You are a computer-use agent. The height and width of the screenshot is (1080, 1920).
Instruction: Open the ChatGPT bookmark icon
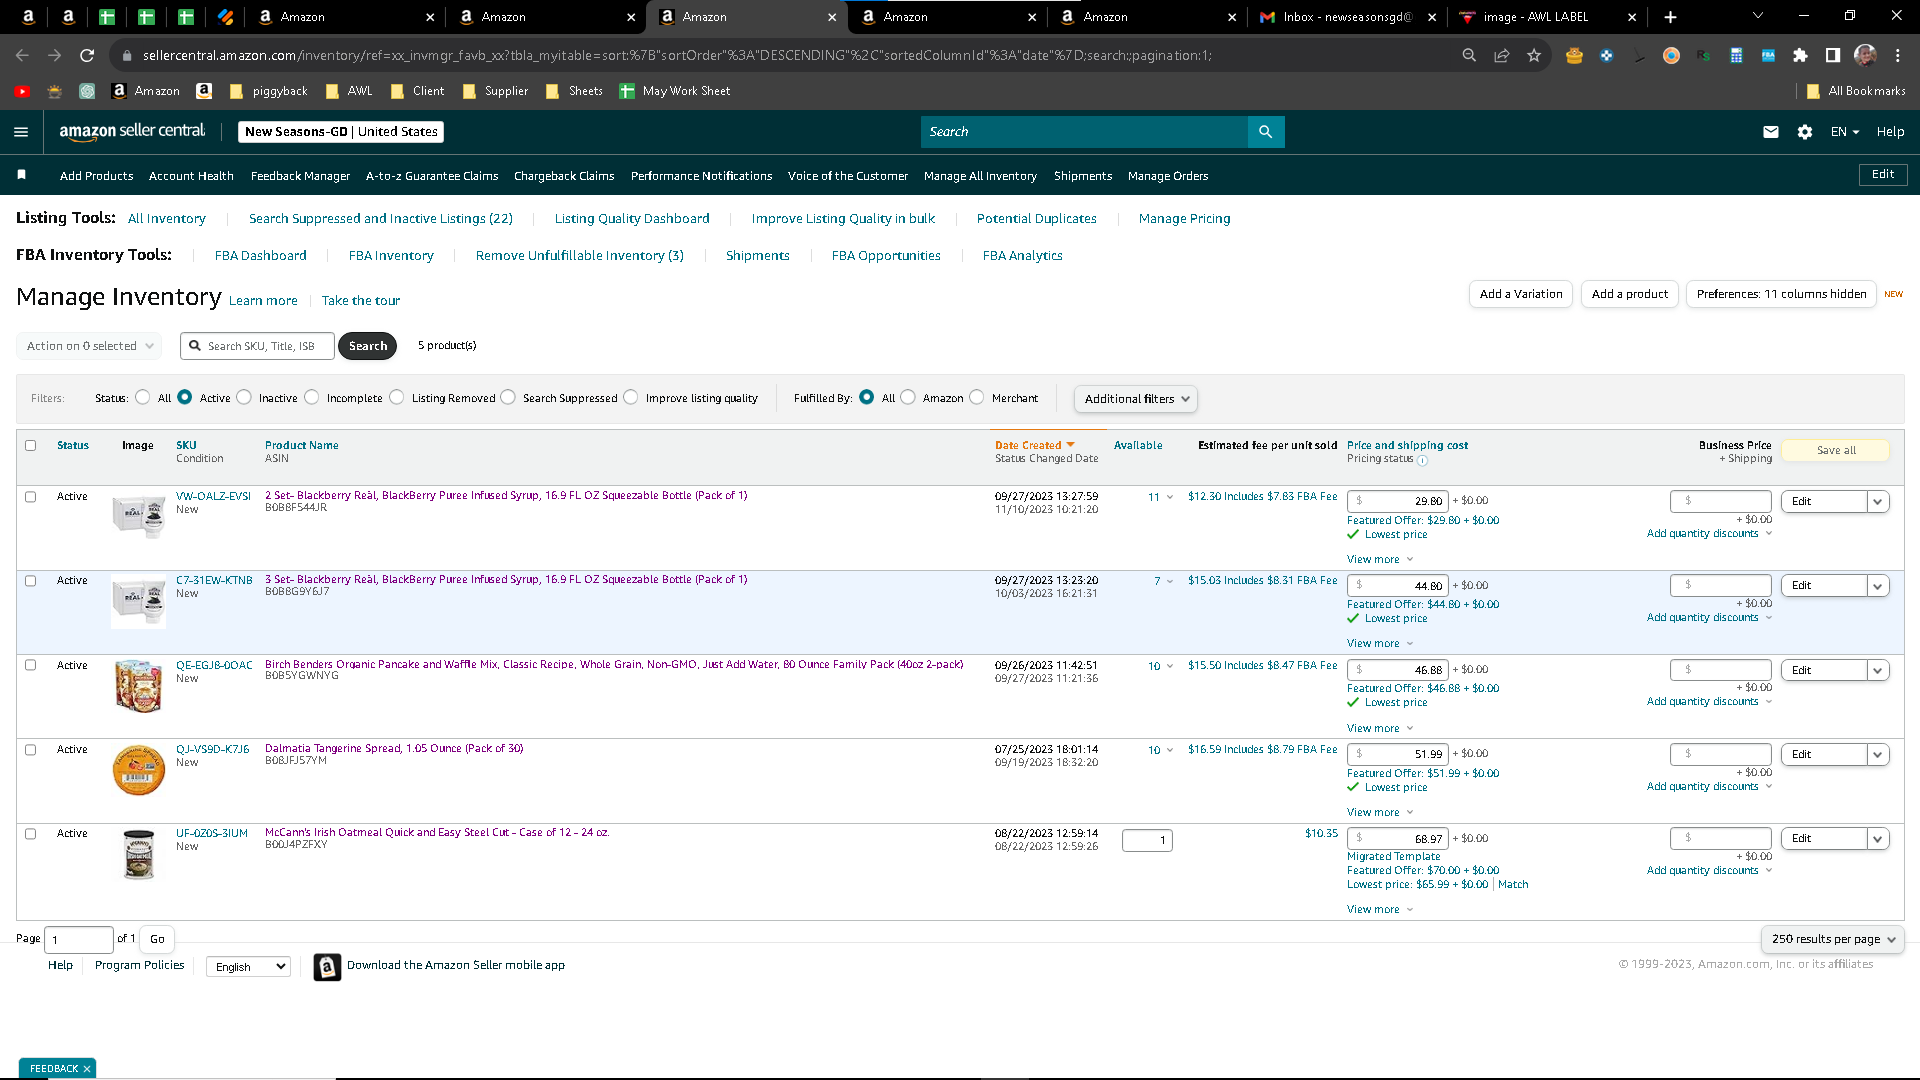pyautogui.click(x=87, y=91)
